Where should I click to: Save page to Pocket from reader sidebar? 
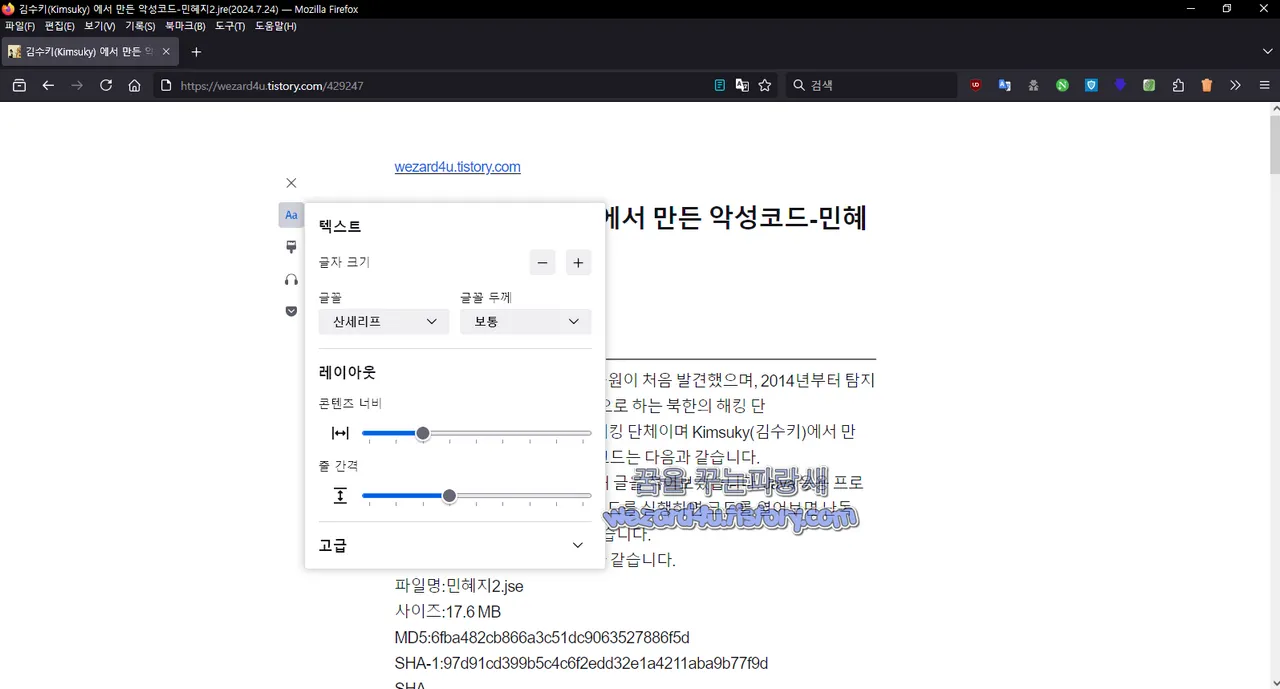tap(291, 311)
